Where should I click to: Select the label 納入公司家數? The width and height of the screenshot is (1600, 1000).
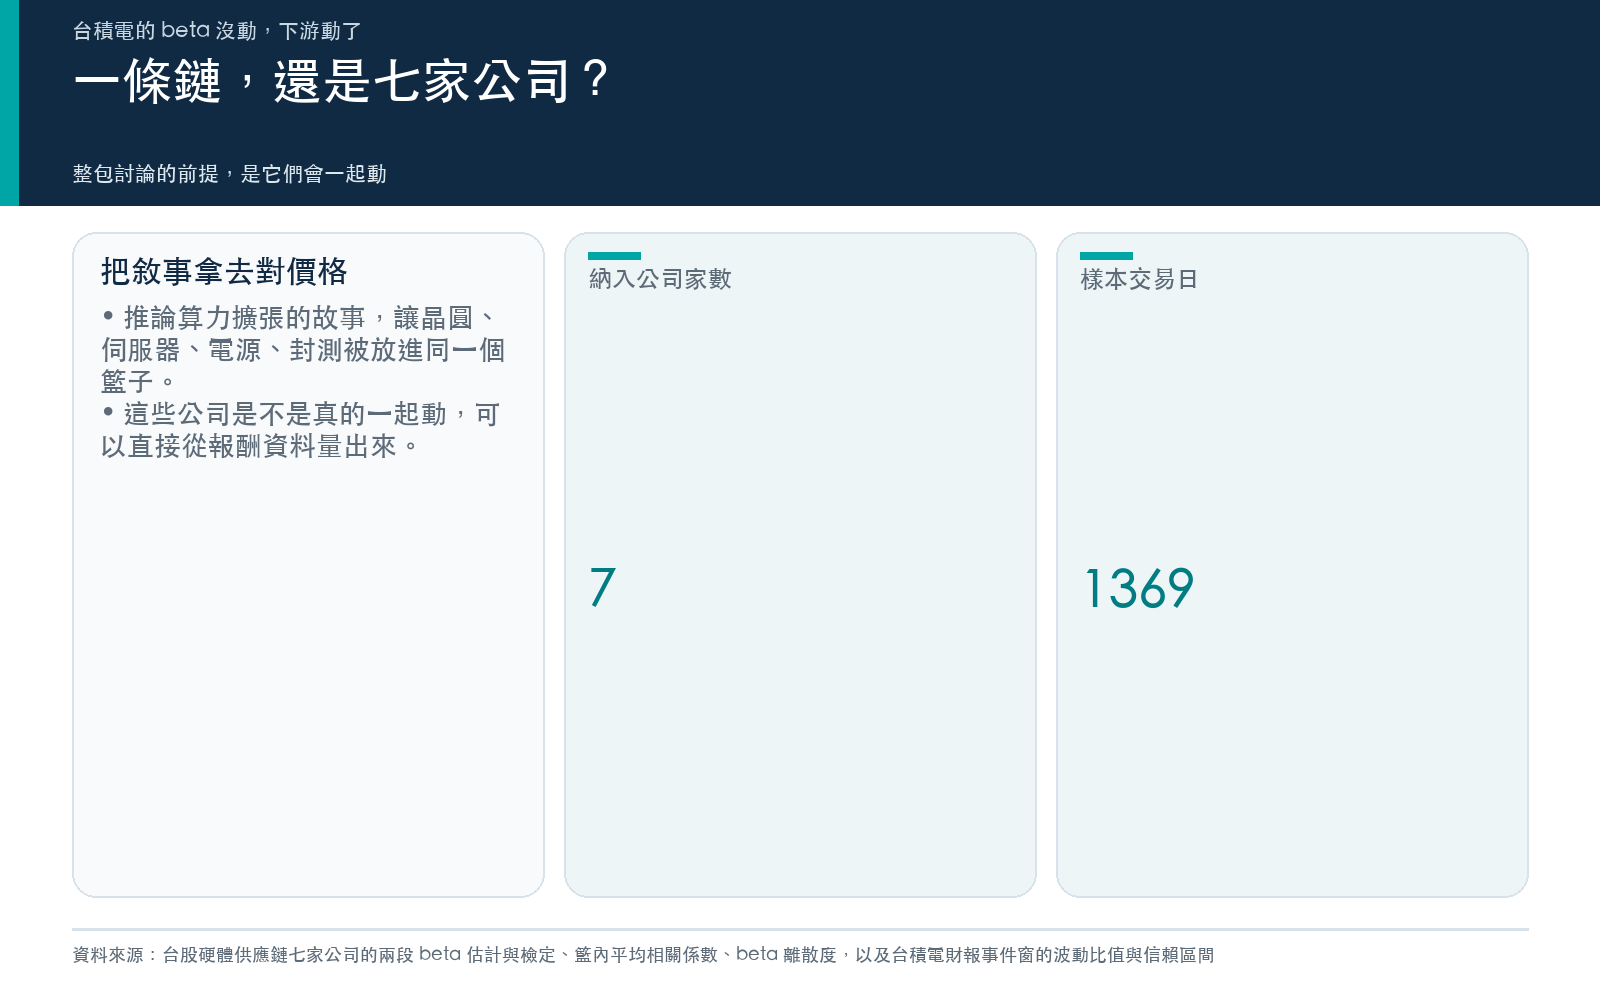coord(660,279)
